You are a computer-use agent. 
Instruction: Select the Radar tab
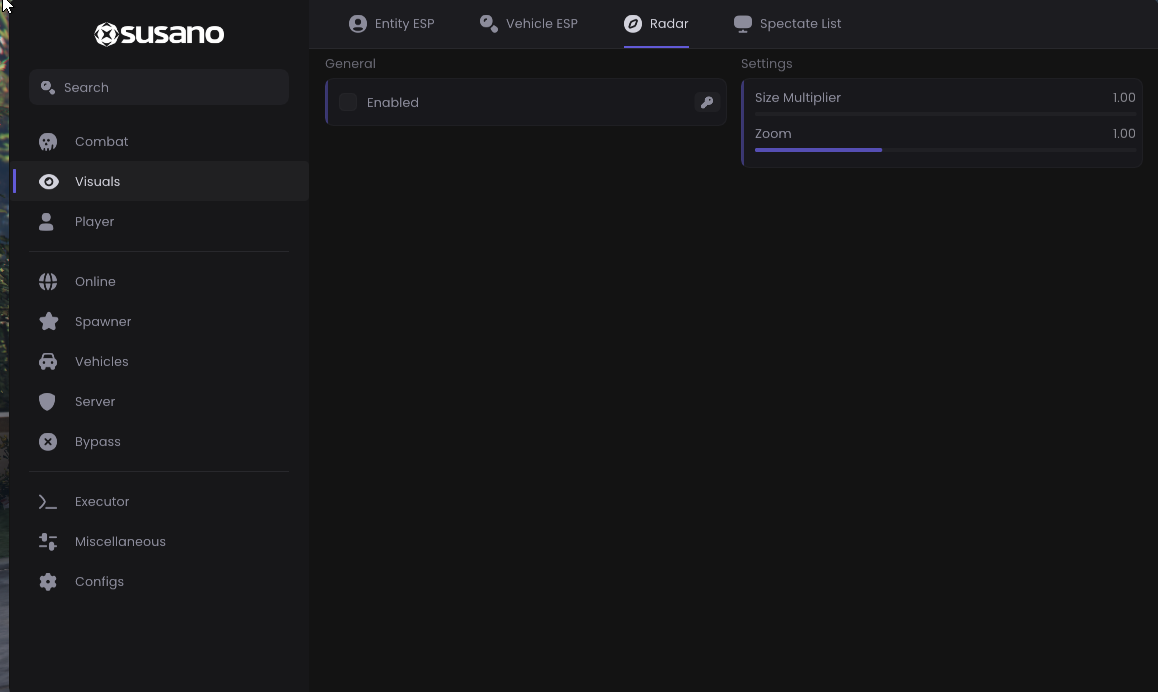(x=656, y=24)
